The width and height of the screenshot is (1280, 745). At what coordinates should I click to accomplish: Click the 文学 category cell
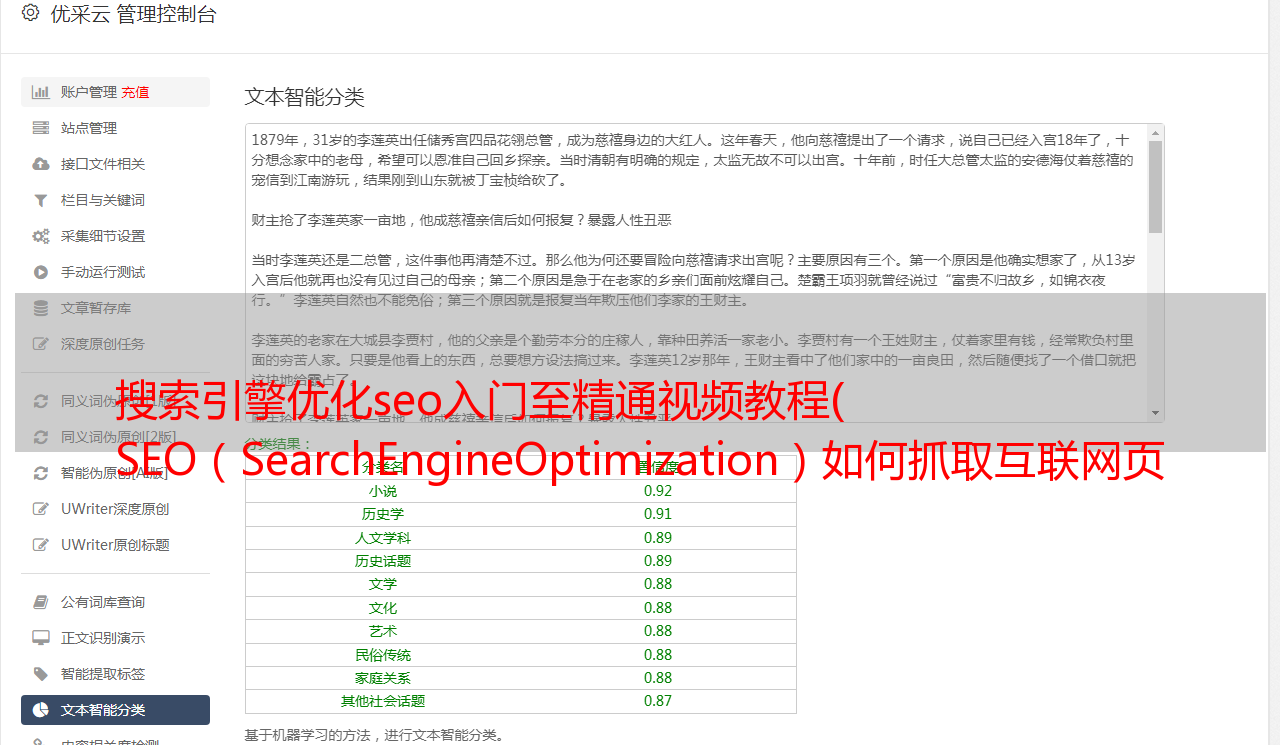click(383, 584)
